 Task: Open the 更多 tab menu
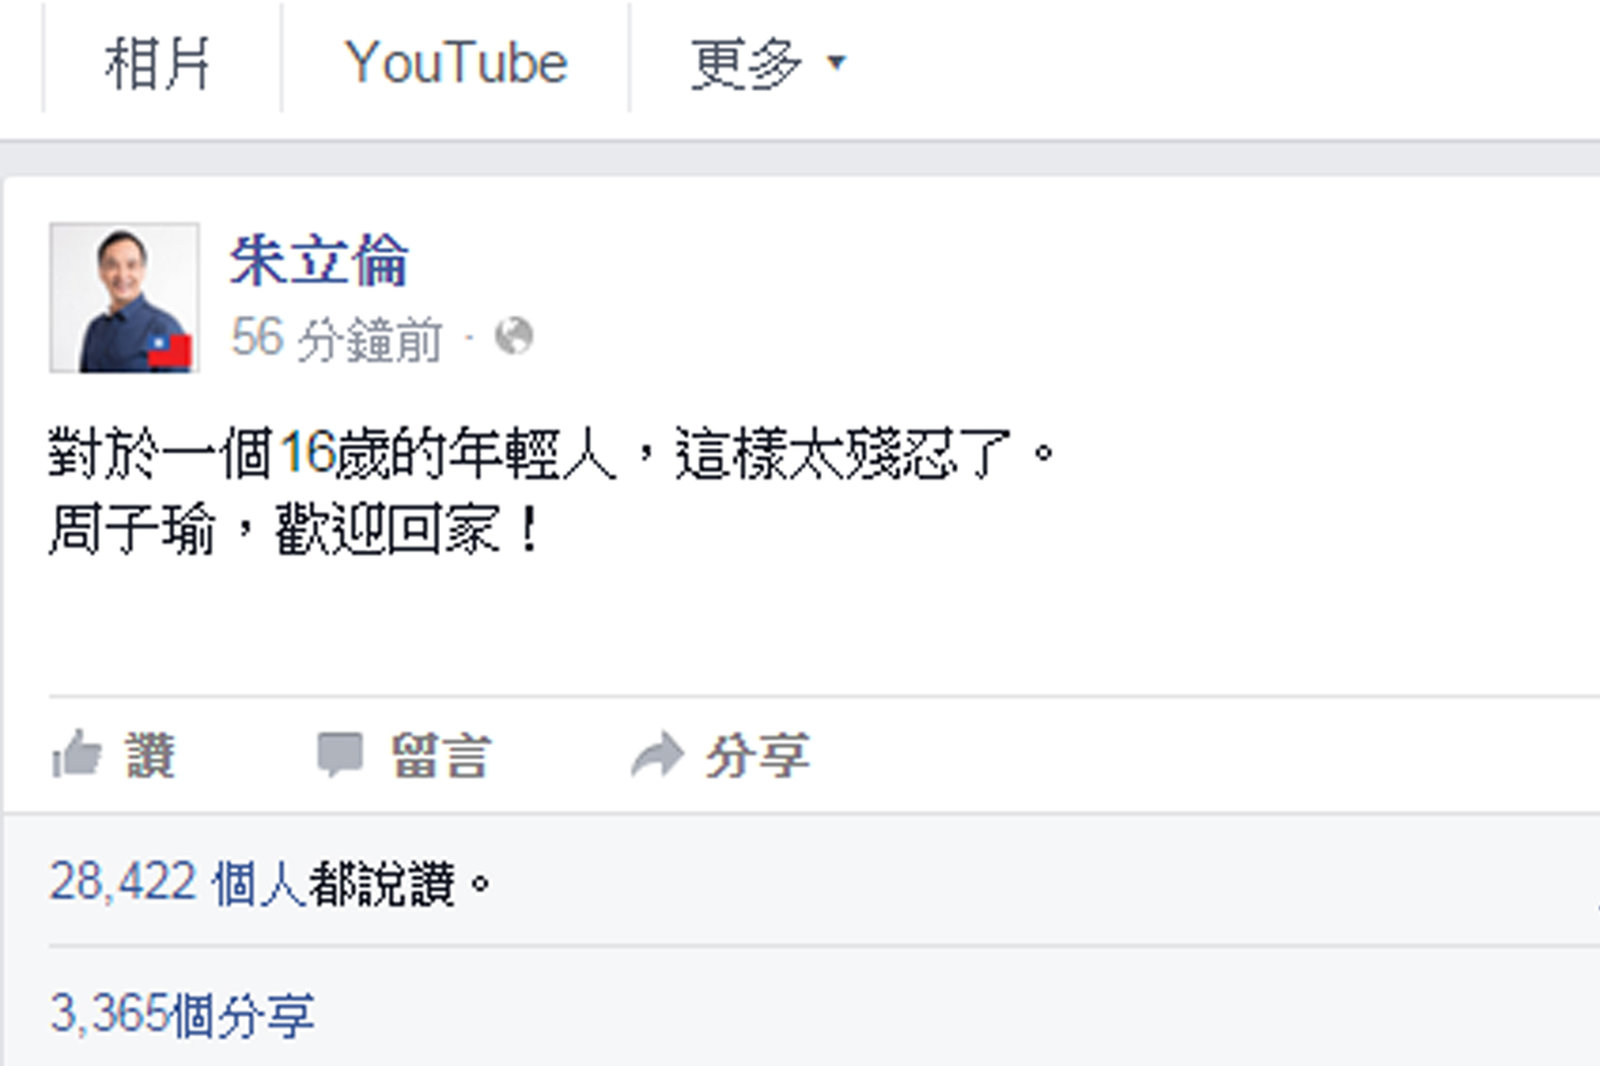[768, 63]
